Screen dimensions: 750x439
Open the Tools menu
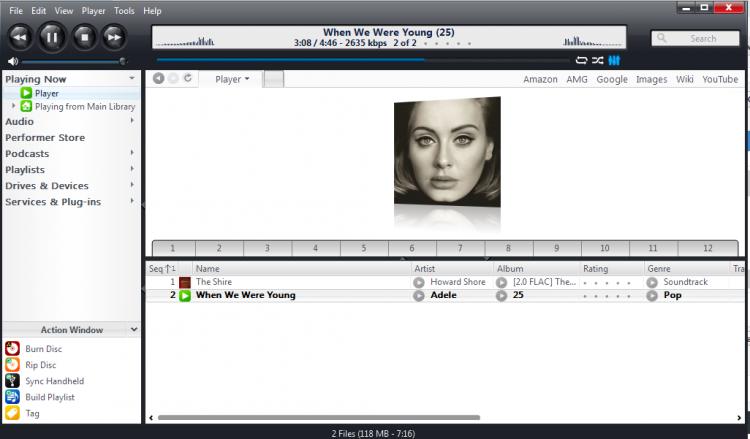click(x=124, y=11)
